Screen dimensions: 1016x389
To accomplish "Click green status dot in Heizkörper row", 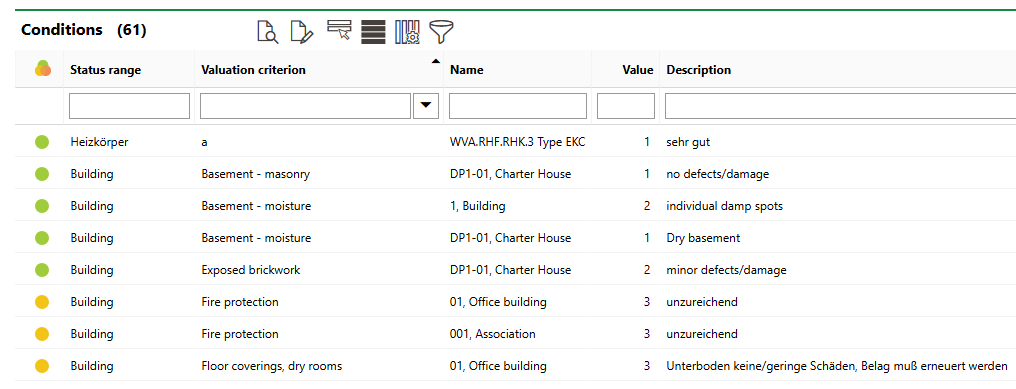I will pyautogui.click(x=42, y=141).
